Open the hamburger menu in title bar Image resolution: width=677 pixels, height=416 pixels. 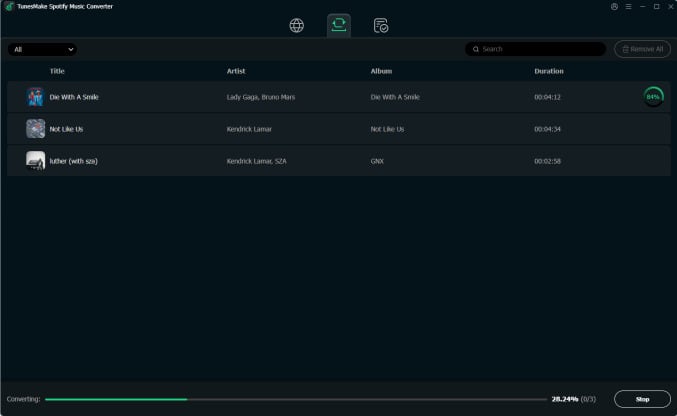[628, 6]
